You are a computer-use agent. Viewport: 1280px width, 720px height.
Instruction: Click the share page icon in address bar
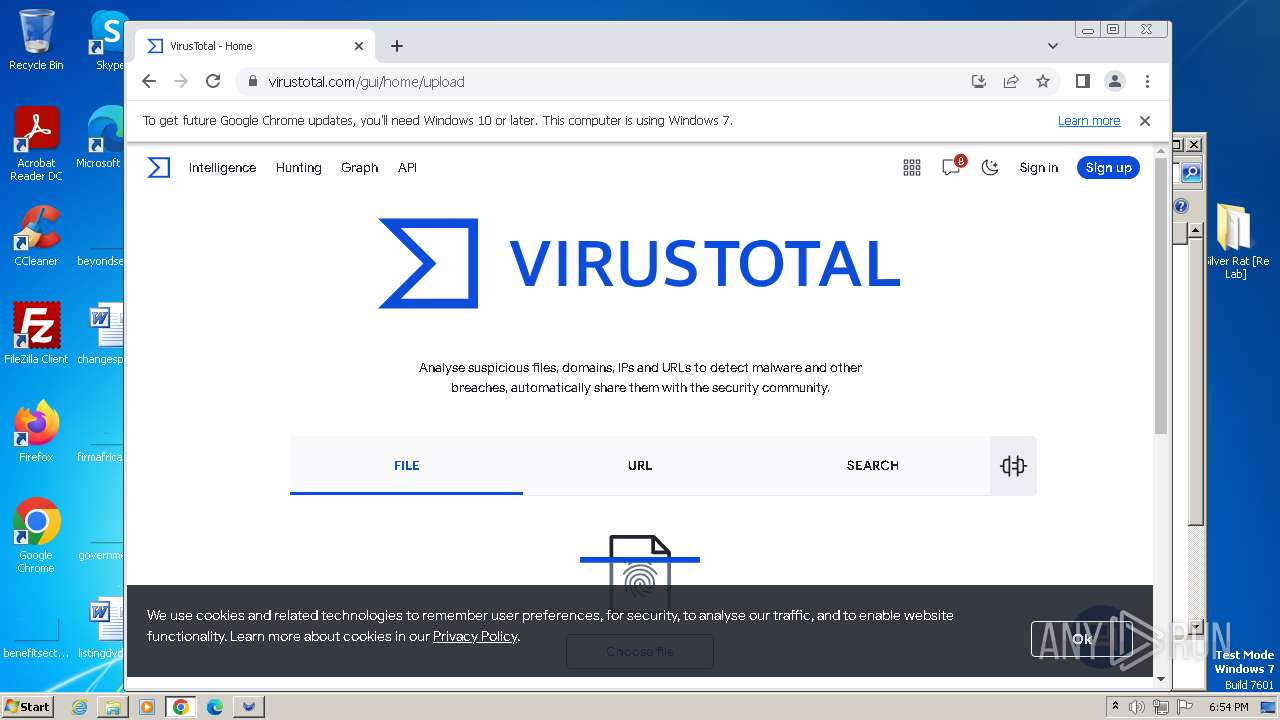point(1011,81)
